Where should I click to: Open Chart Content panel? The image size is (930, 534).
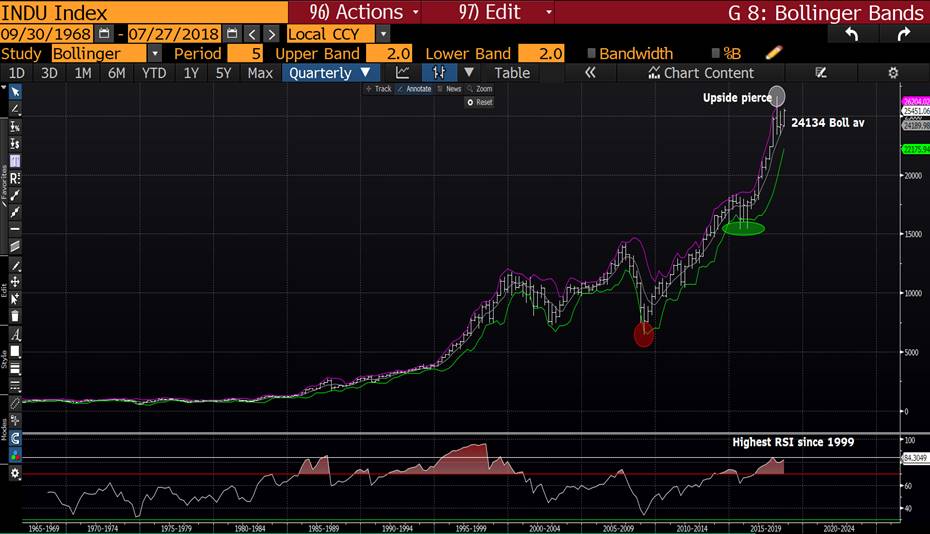click(701, 72)
